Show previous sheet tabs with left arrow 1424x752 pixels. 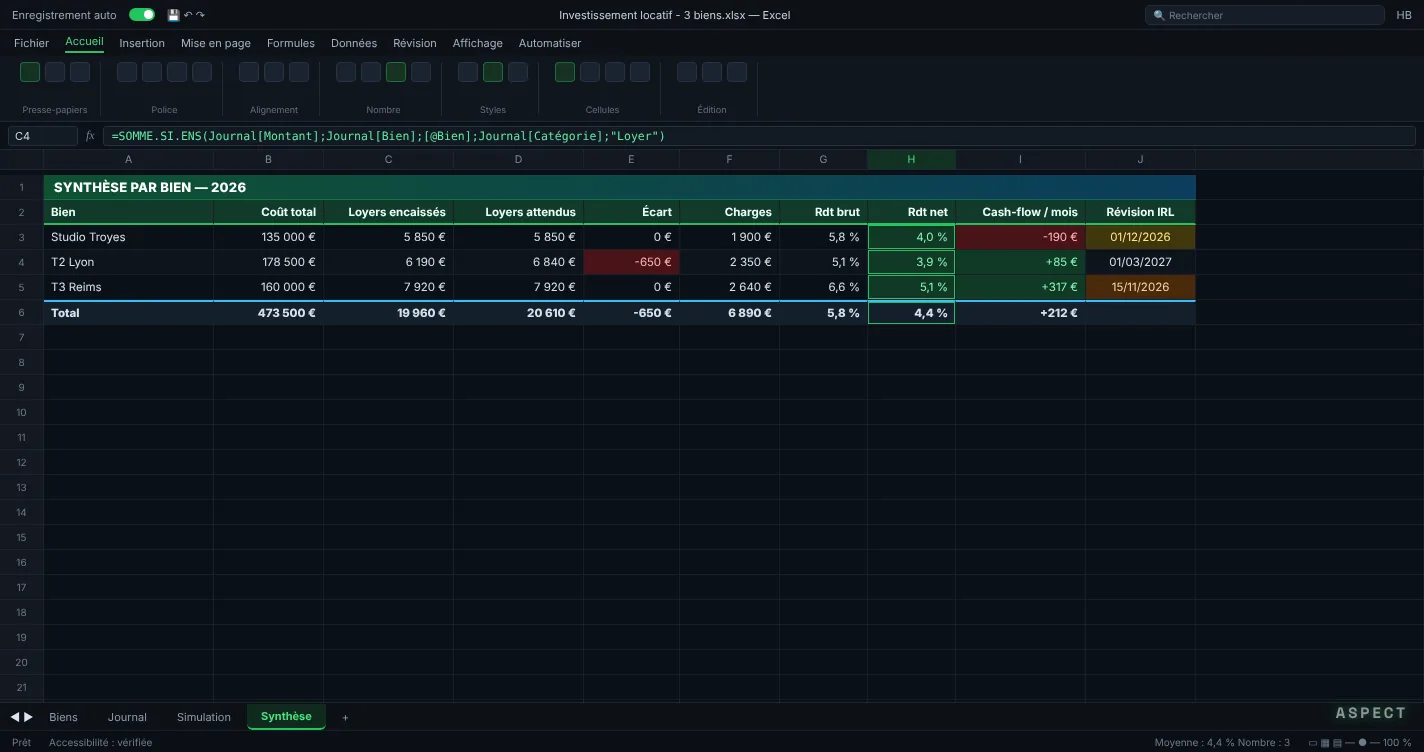pyautogui.click(x=15, y=717)
